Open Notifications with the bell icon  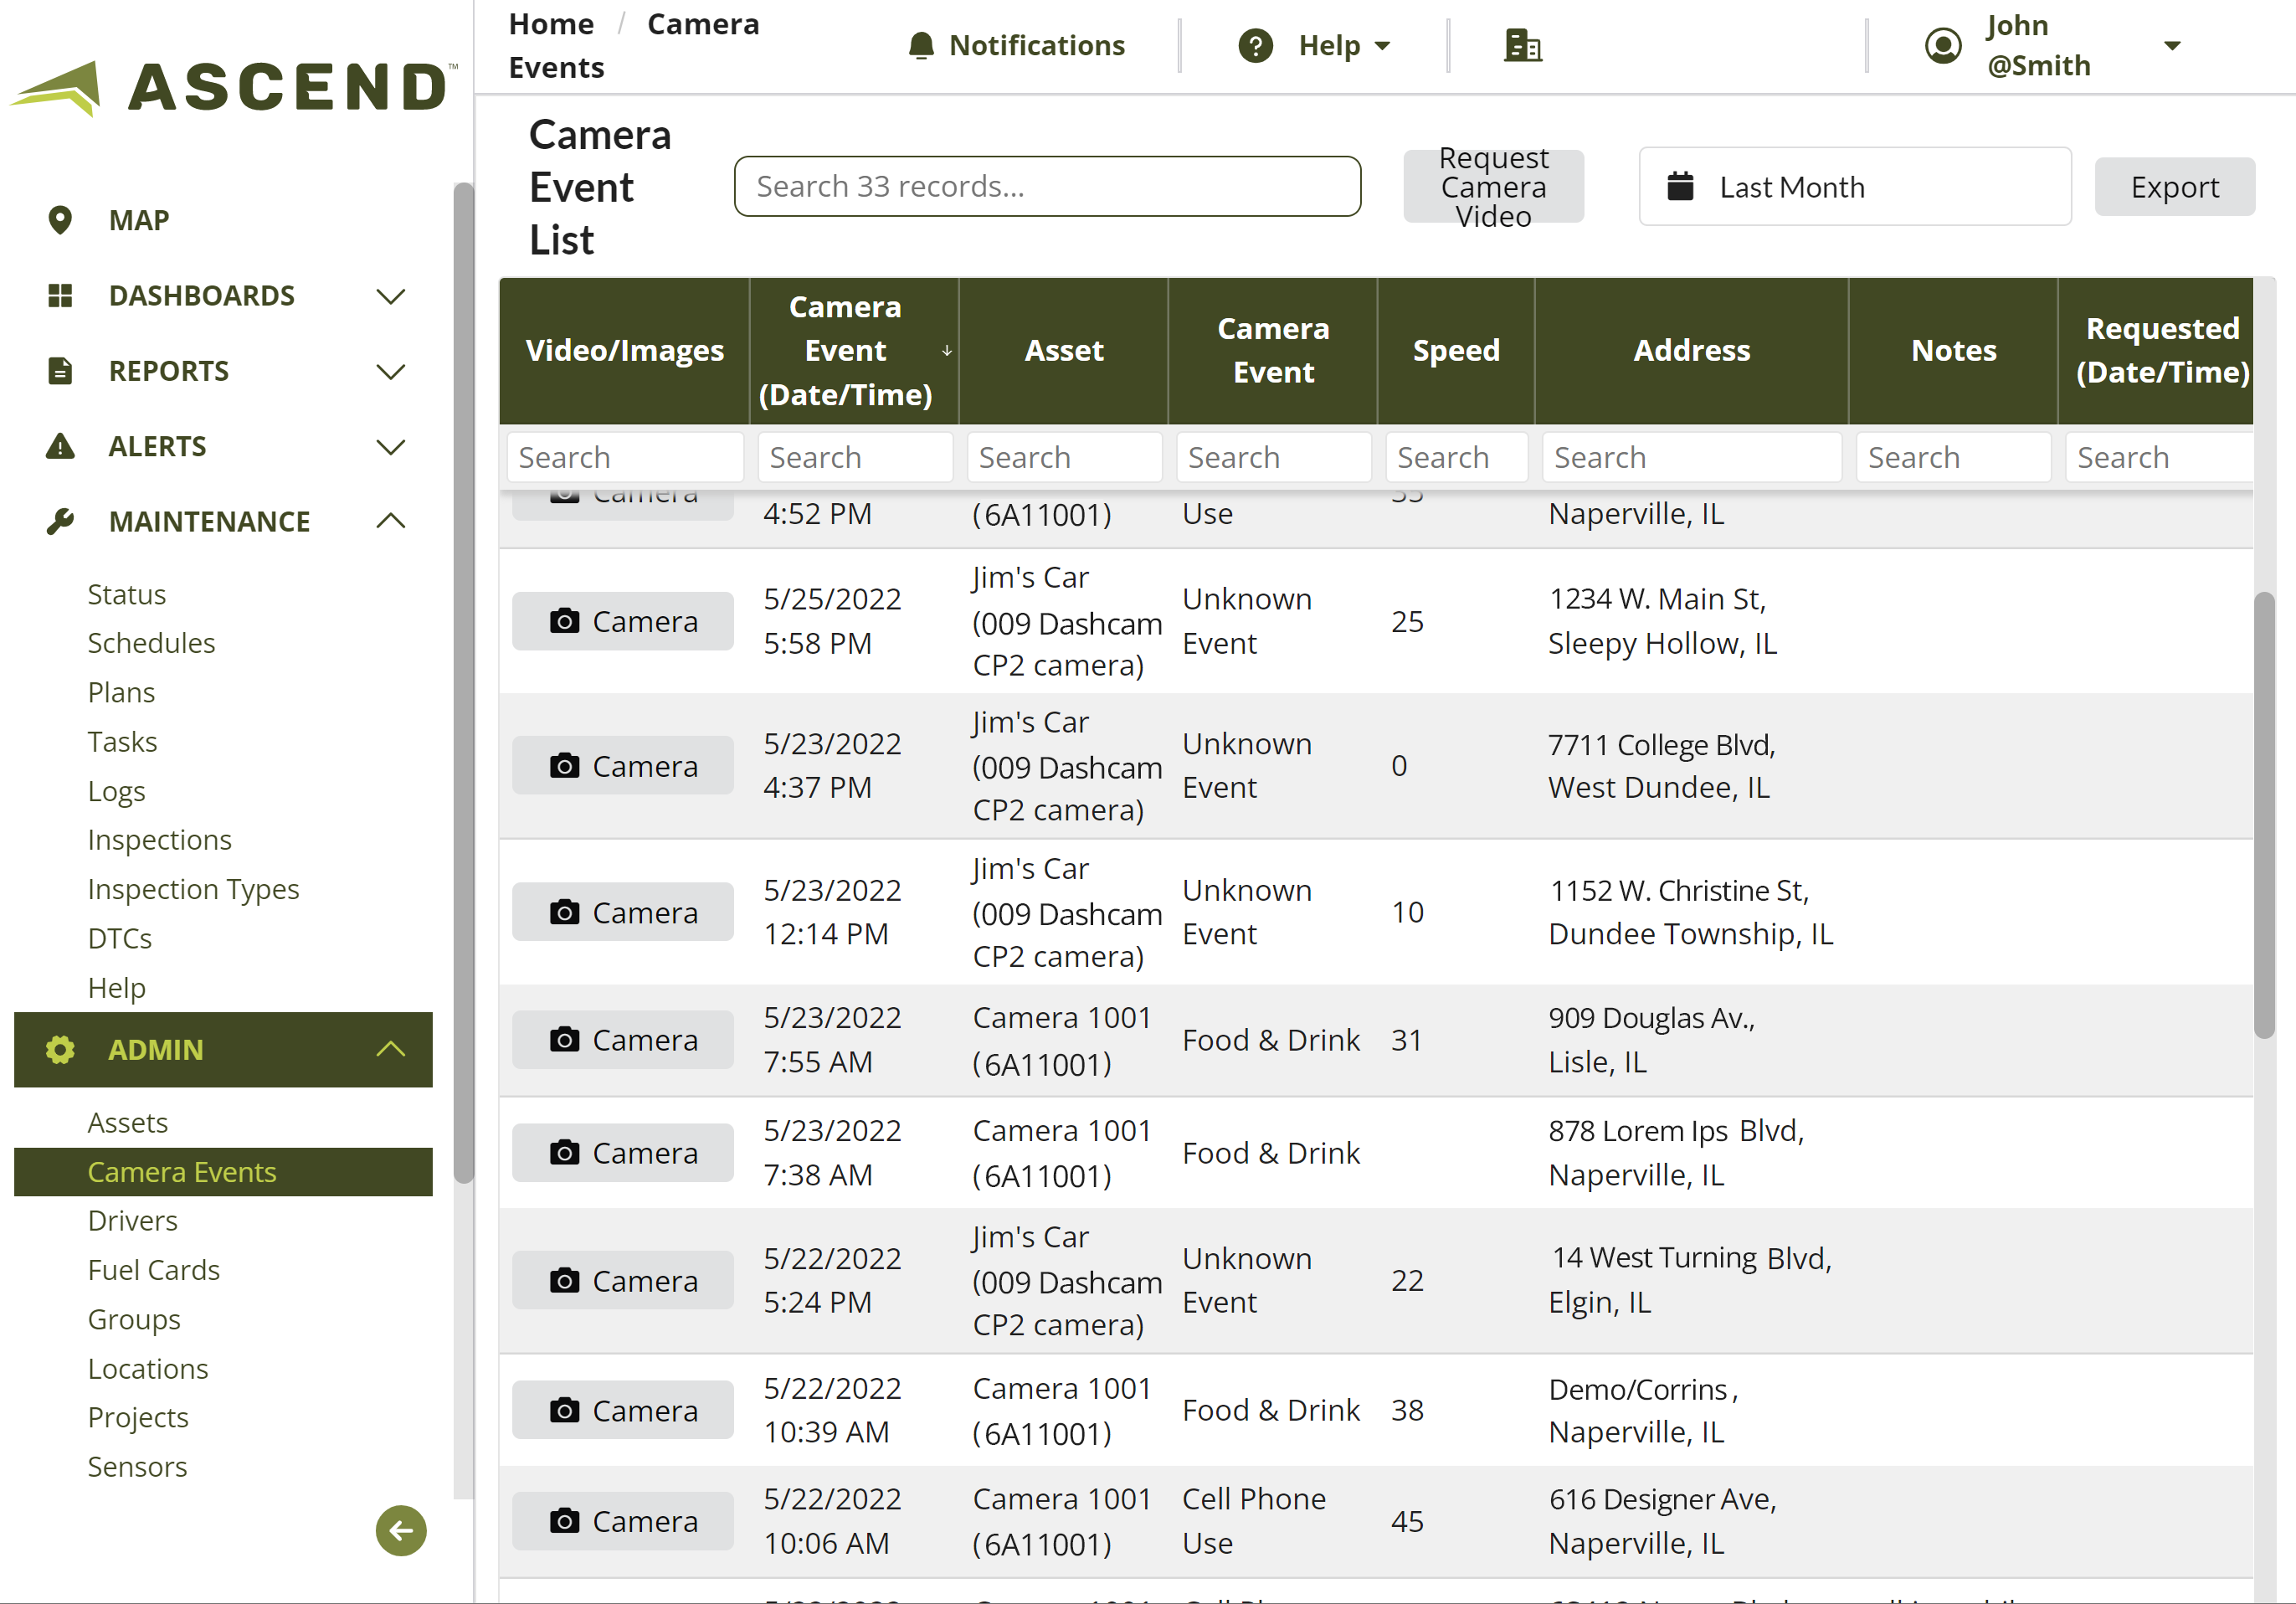921,44
